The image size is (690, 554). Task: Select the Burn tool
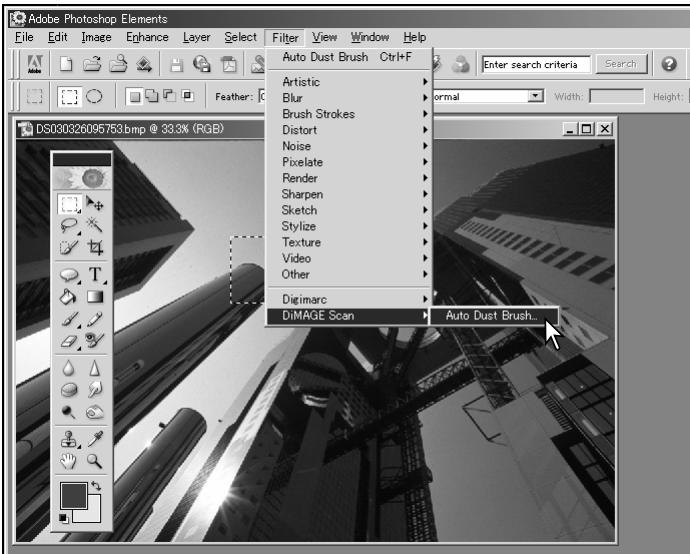click(x=95, y=412)
